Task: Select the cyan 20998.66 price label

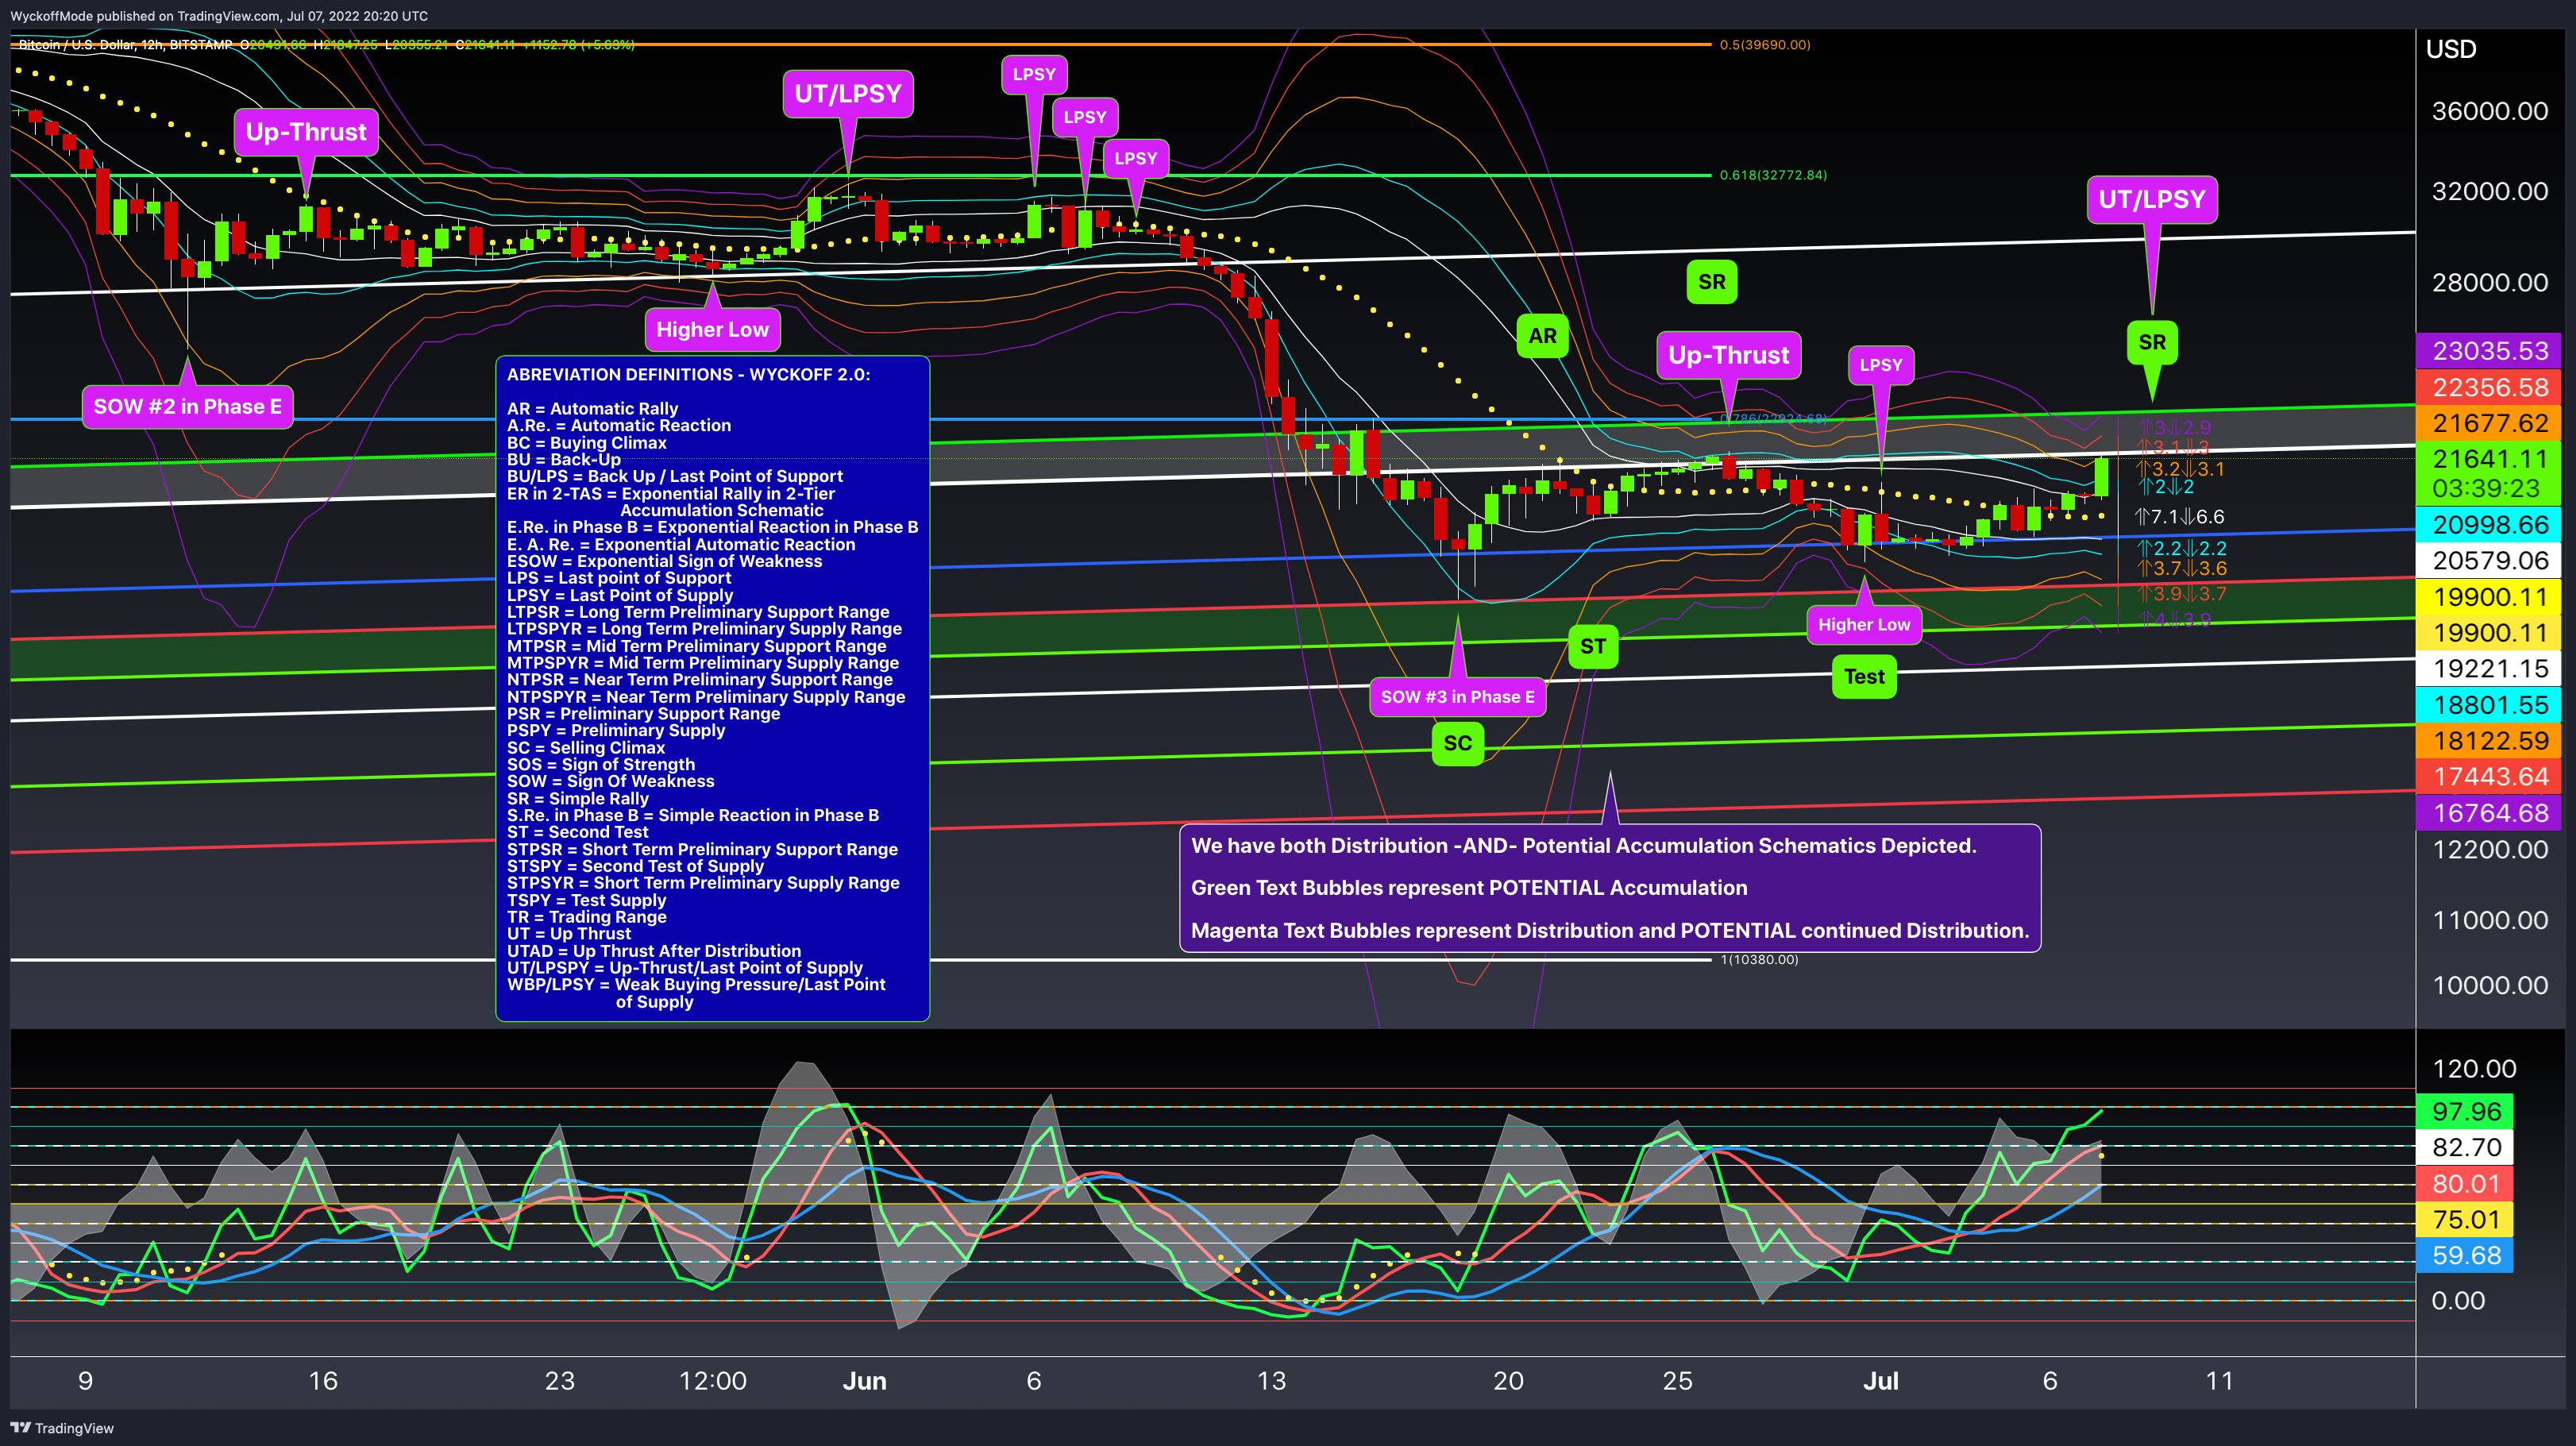Action: pos(2489,525)
